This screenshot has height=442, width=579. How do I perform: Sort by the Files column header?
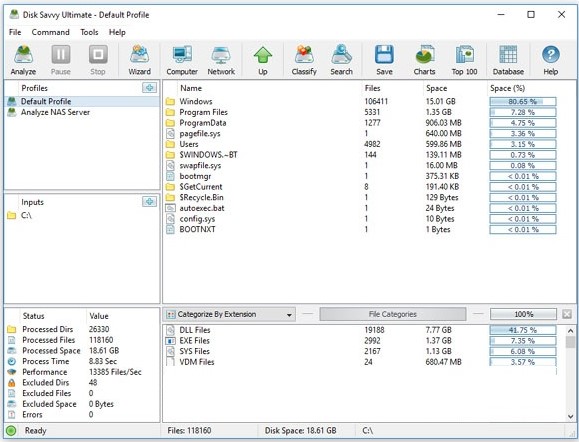372,88
